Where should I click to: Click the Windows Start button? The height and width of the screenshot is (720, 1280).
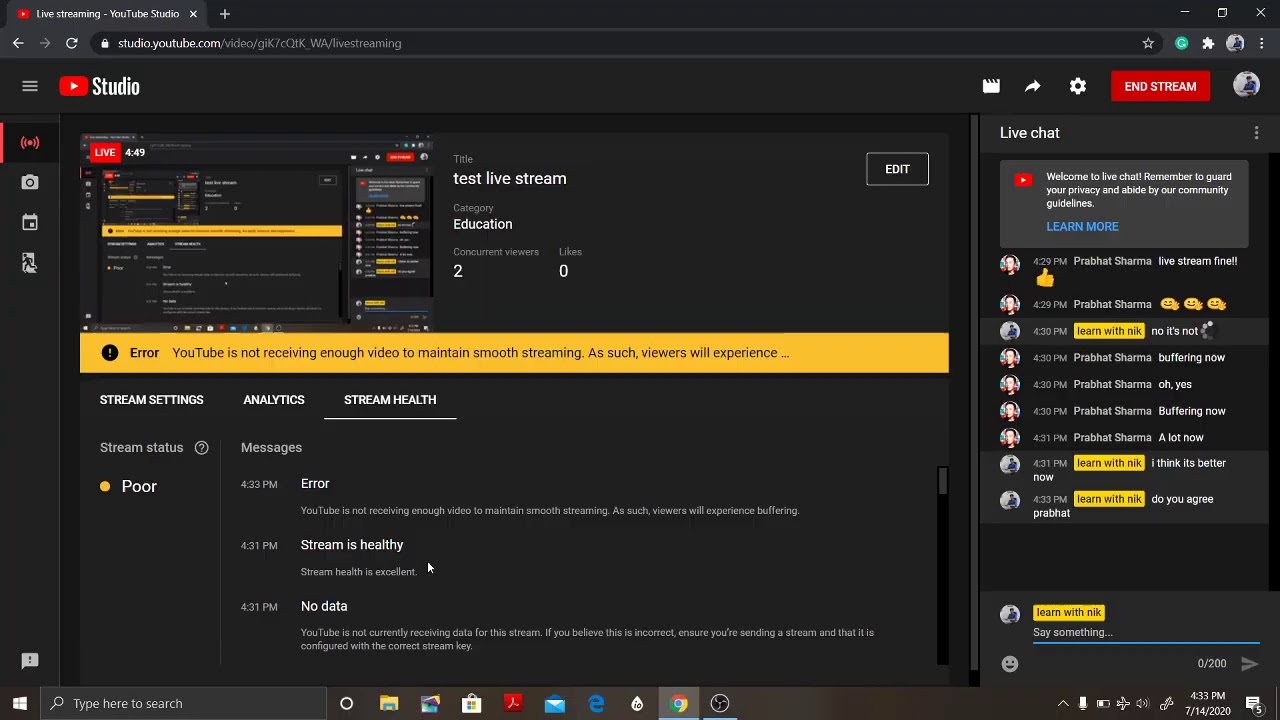click(20, 703)
